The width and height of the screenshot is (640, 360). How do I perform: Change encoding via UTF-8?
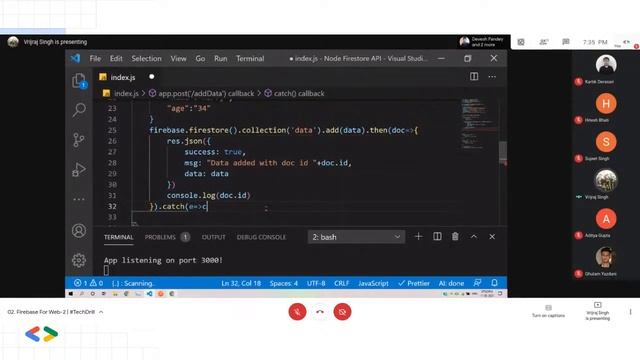tap(316, 283)
